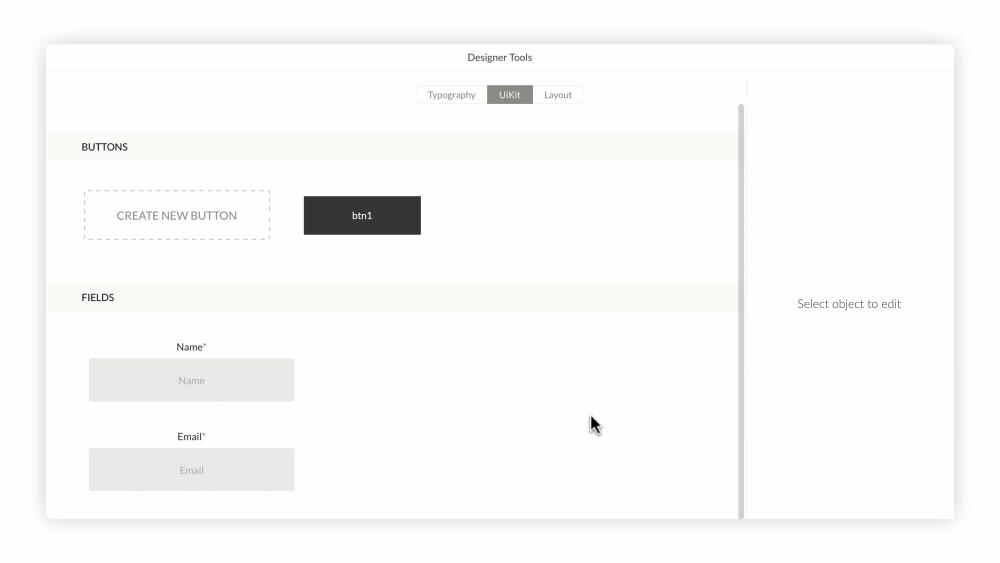This screenshot has width=1000, height=563.
Task: Switch to the Typography tab
Action: (451, 95)
